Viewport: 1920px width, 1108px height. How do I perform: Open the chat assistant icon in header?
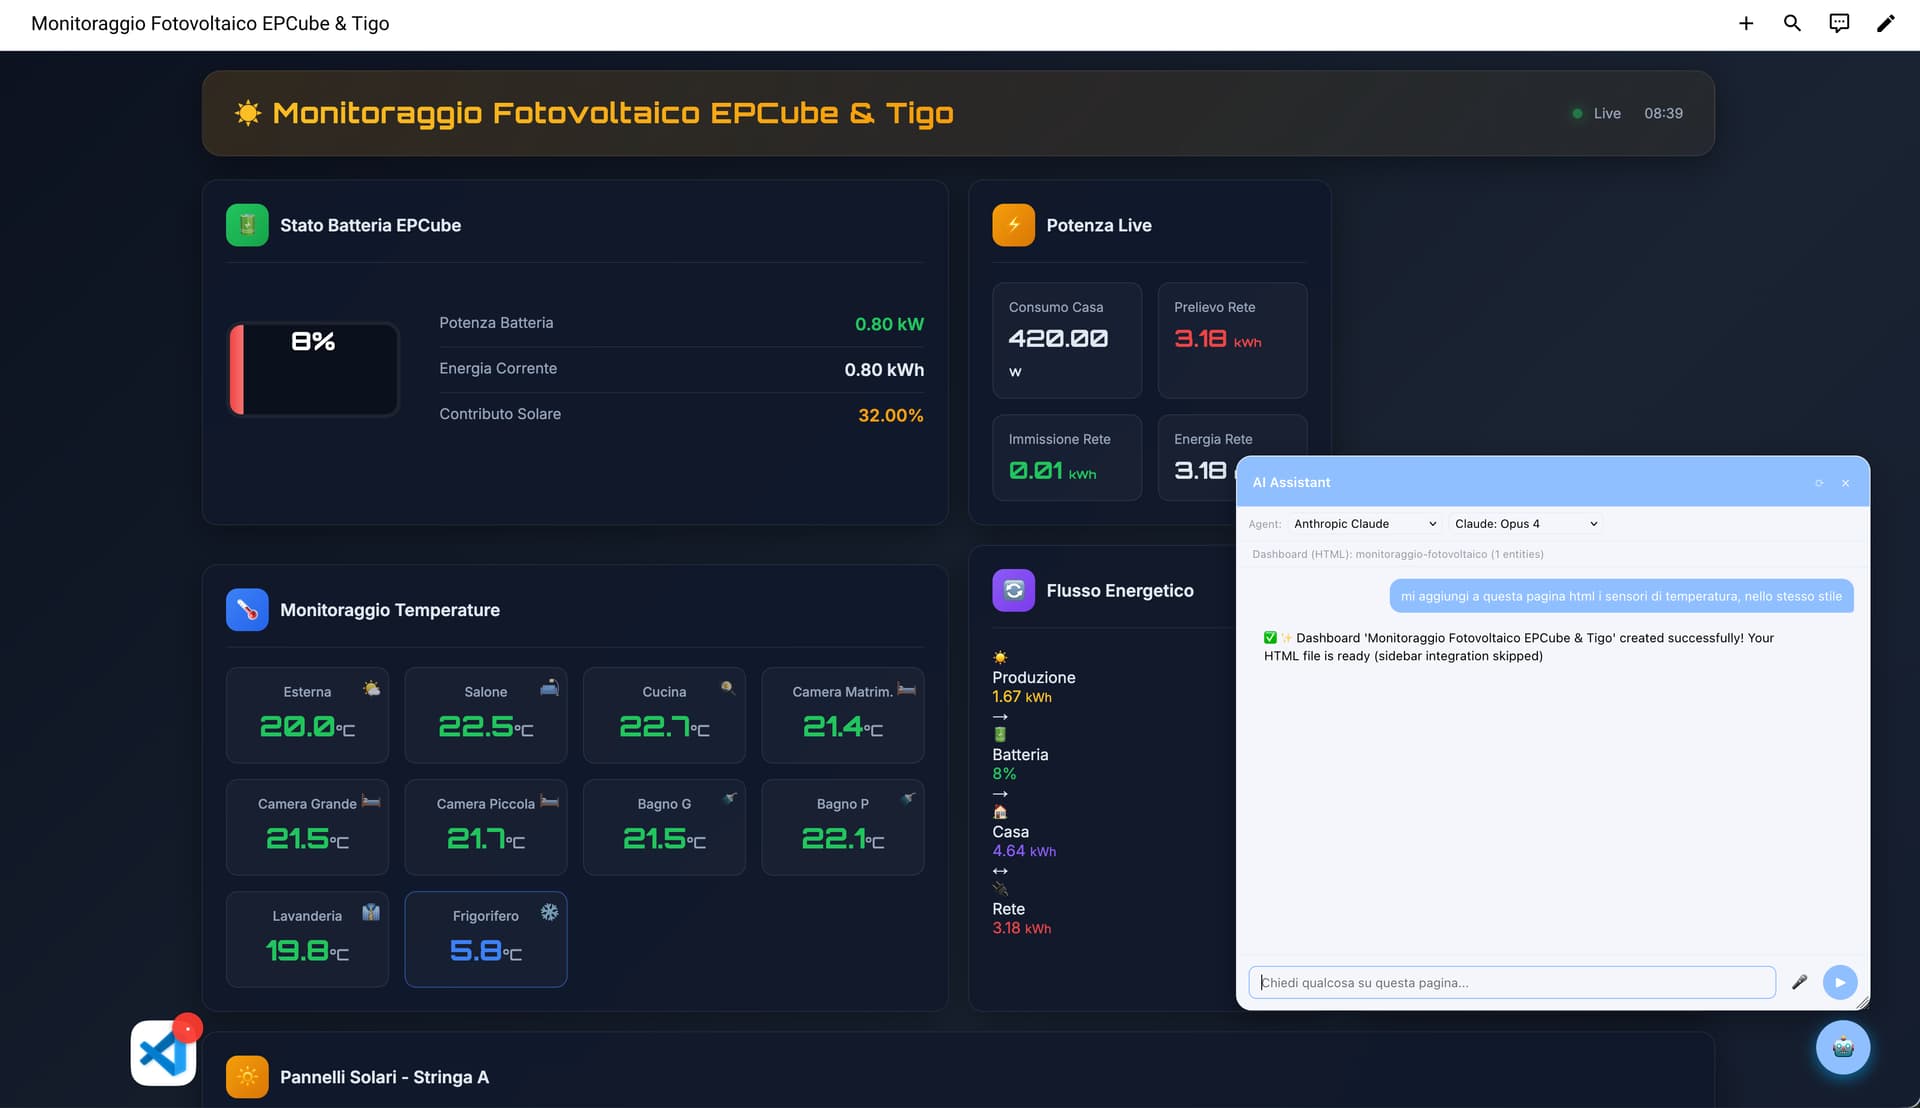click(1839, 23)
